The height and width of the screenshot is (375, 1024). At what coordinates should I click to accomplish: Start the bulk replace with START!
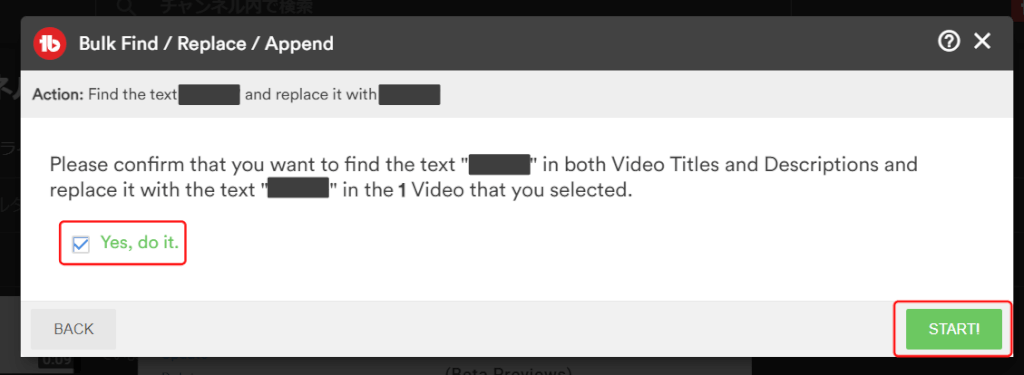pyautogui.click(x=954, y=329)
